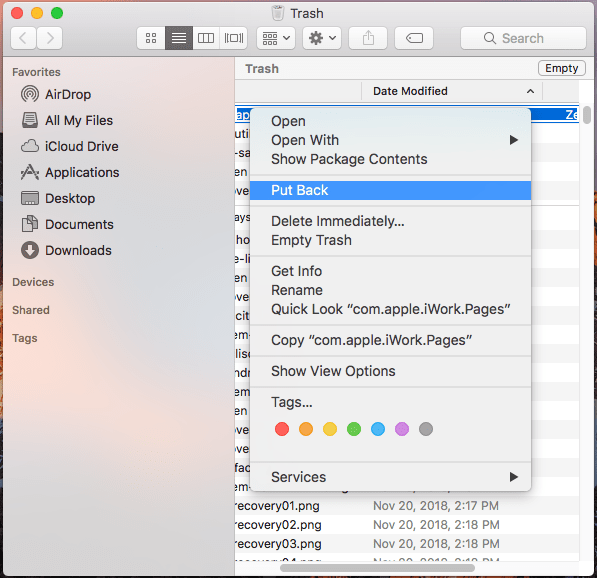The height and width of the screenshot is (578, 597).
Task: Open iCloud Drive in the sidebar
Action: click(x=70, y=146)
